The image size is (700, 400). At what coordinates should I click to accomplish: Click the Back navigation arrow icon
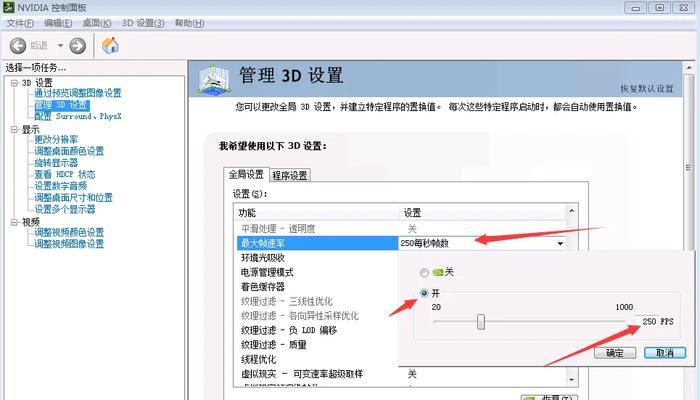(18, 46)
